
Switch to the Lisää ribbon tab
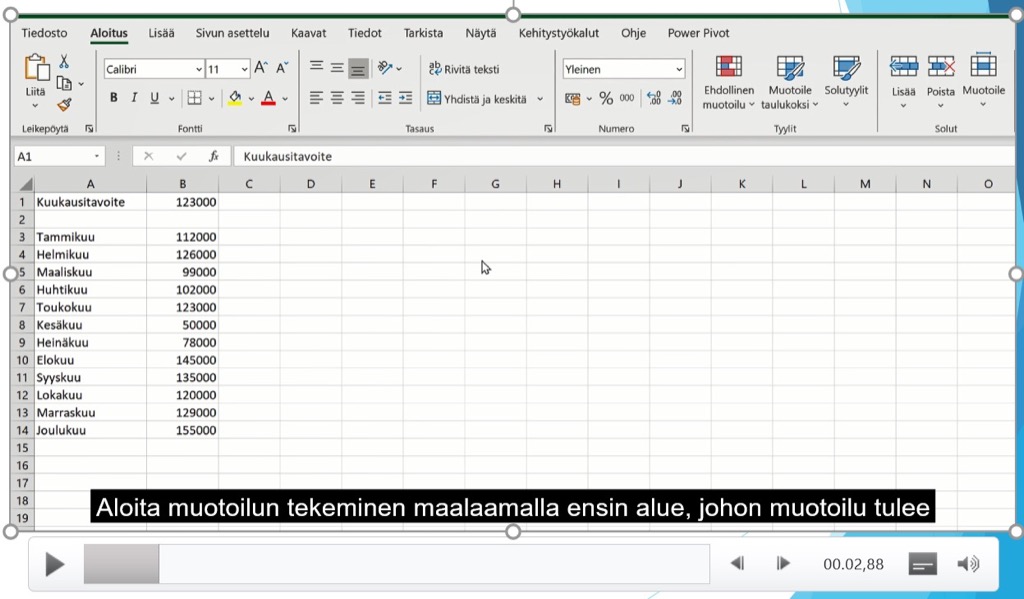161,33
